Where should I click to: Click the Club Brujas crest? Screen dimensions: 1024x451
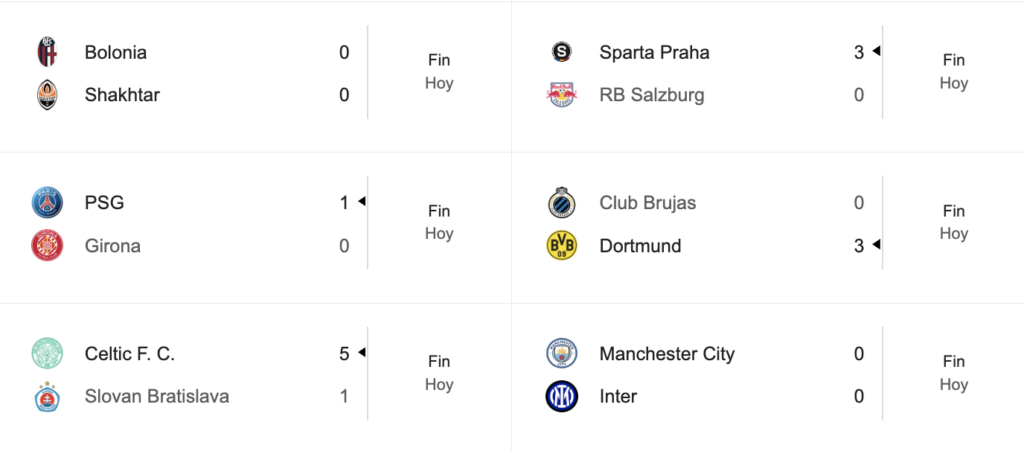[562, 203]
